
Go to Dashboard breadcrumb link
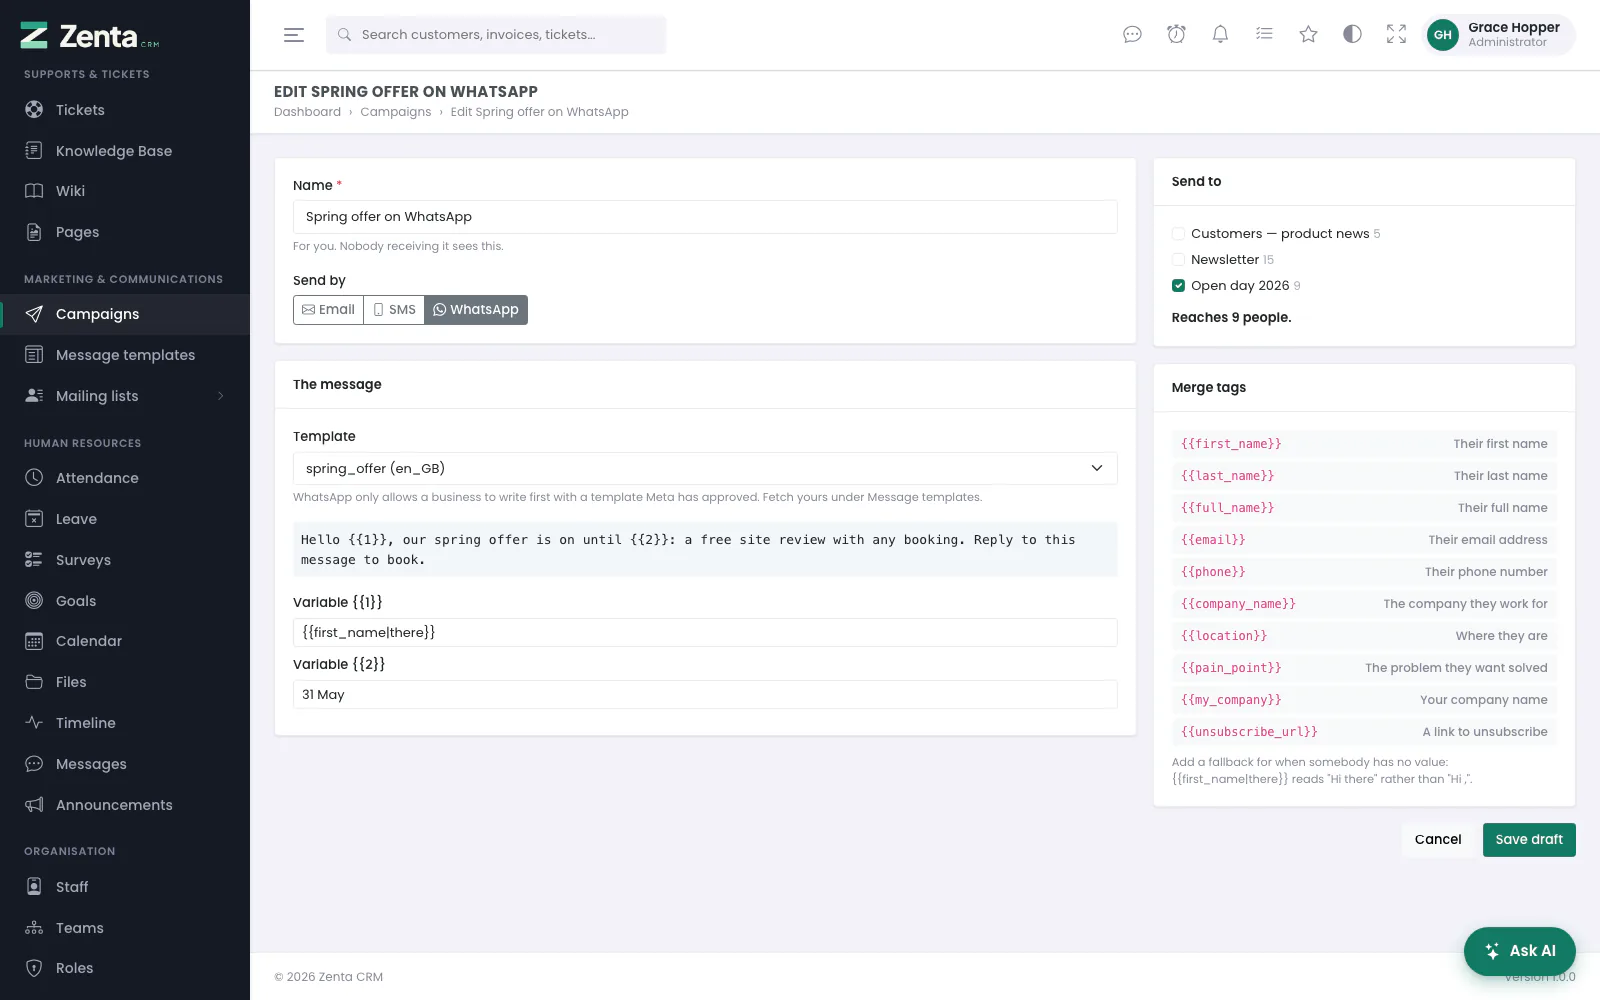(307, 112)
